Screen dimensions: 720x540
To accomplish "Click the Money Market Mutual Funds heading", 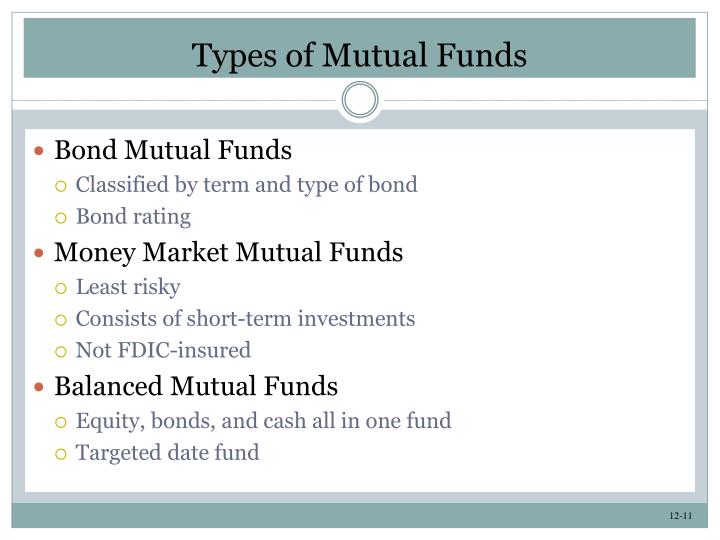I will [x=229, y=253].
